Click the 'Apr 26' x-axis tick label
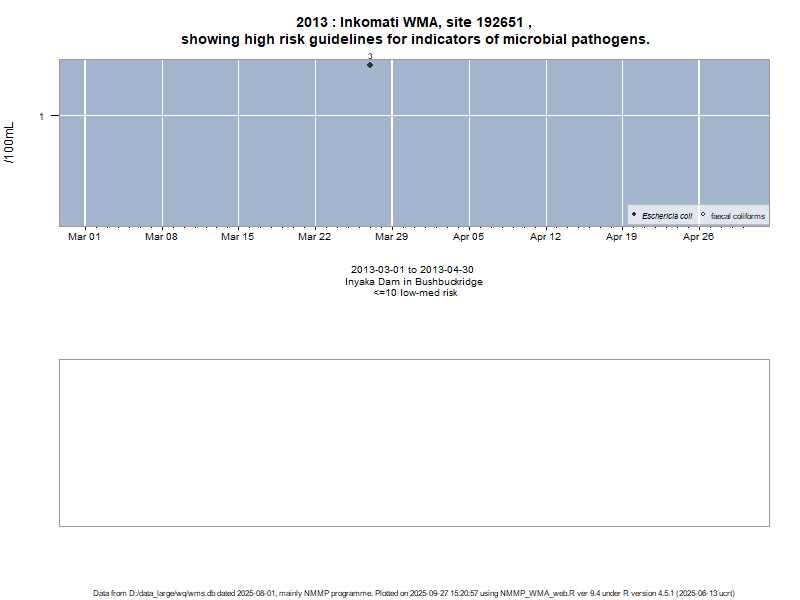 698,237
